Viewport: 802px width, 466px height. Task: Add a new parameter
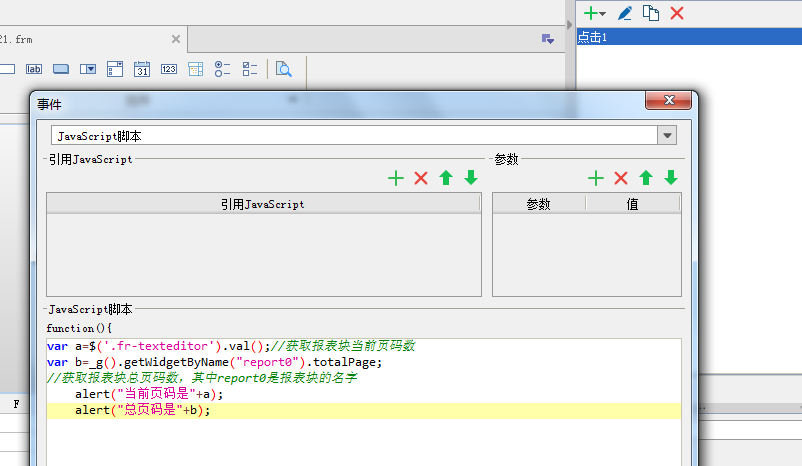pos(596,178)
